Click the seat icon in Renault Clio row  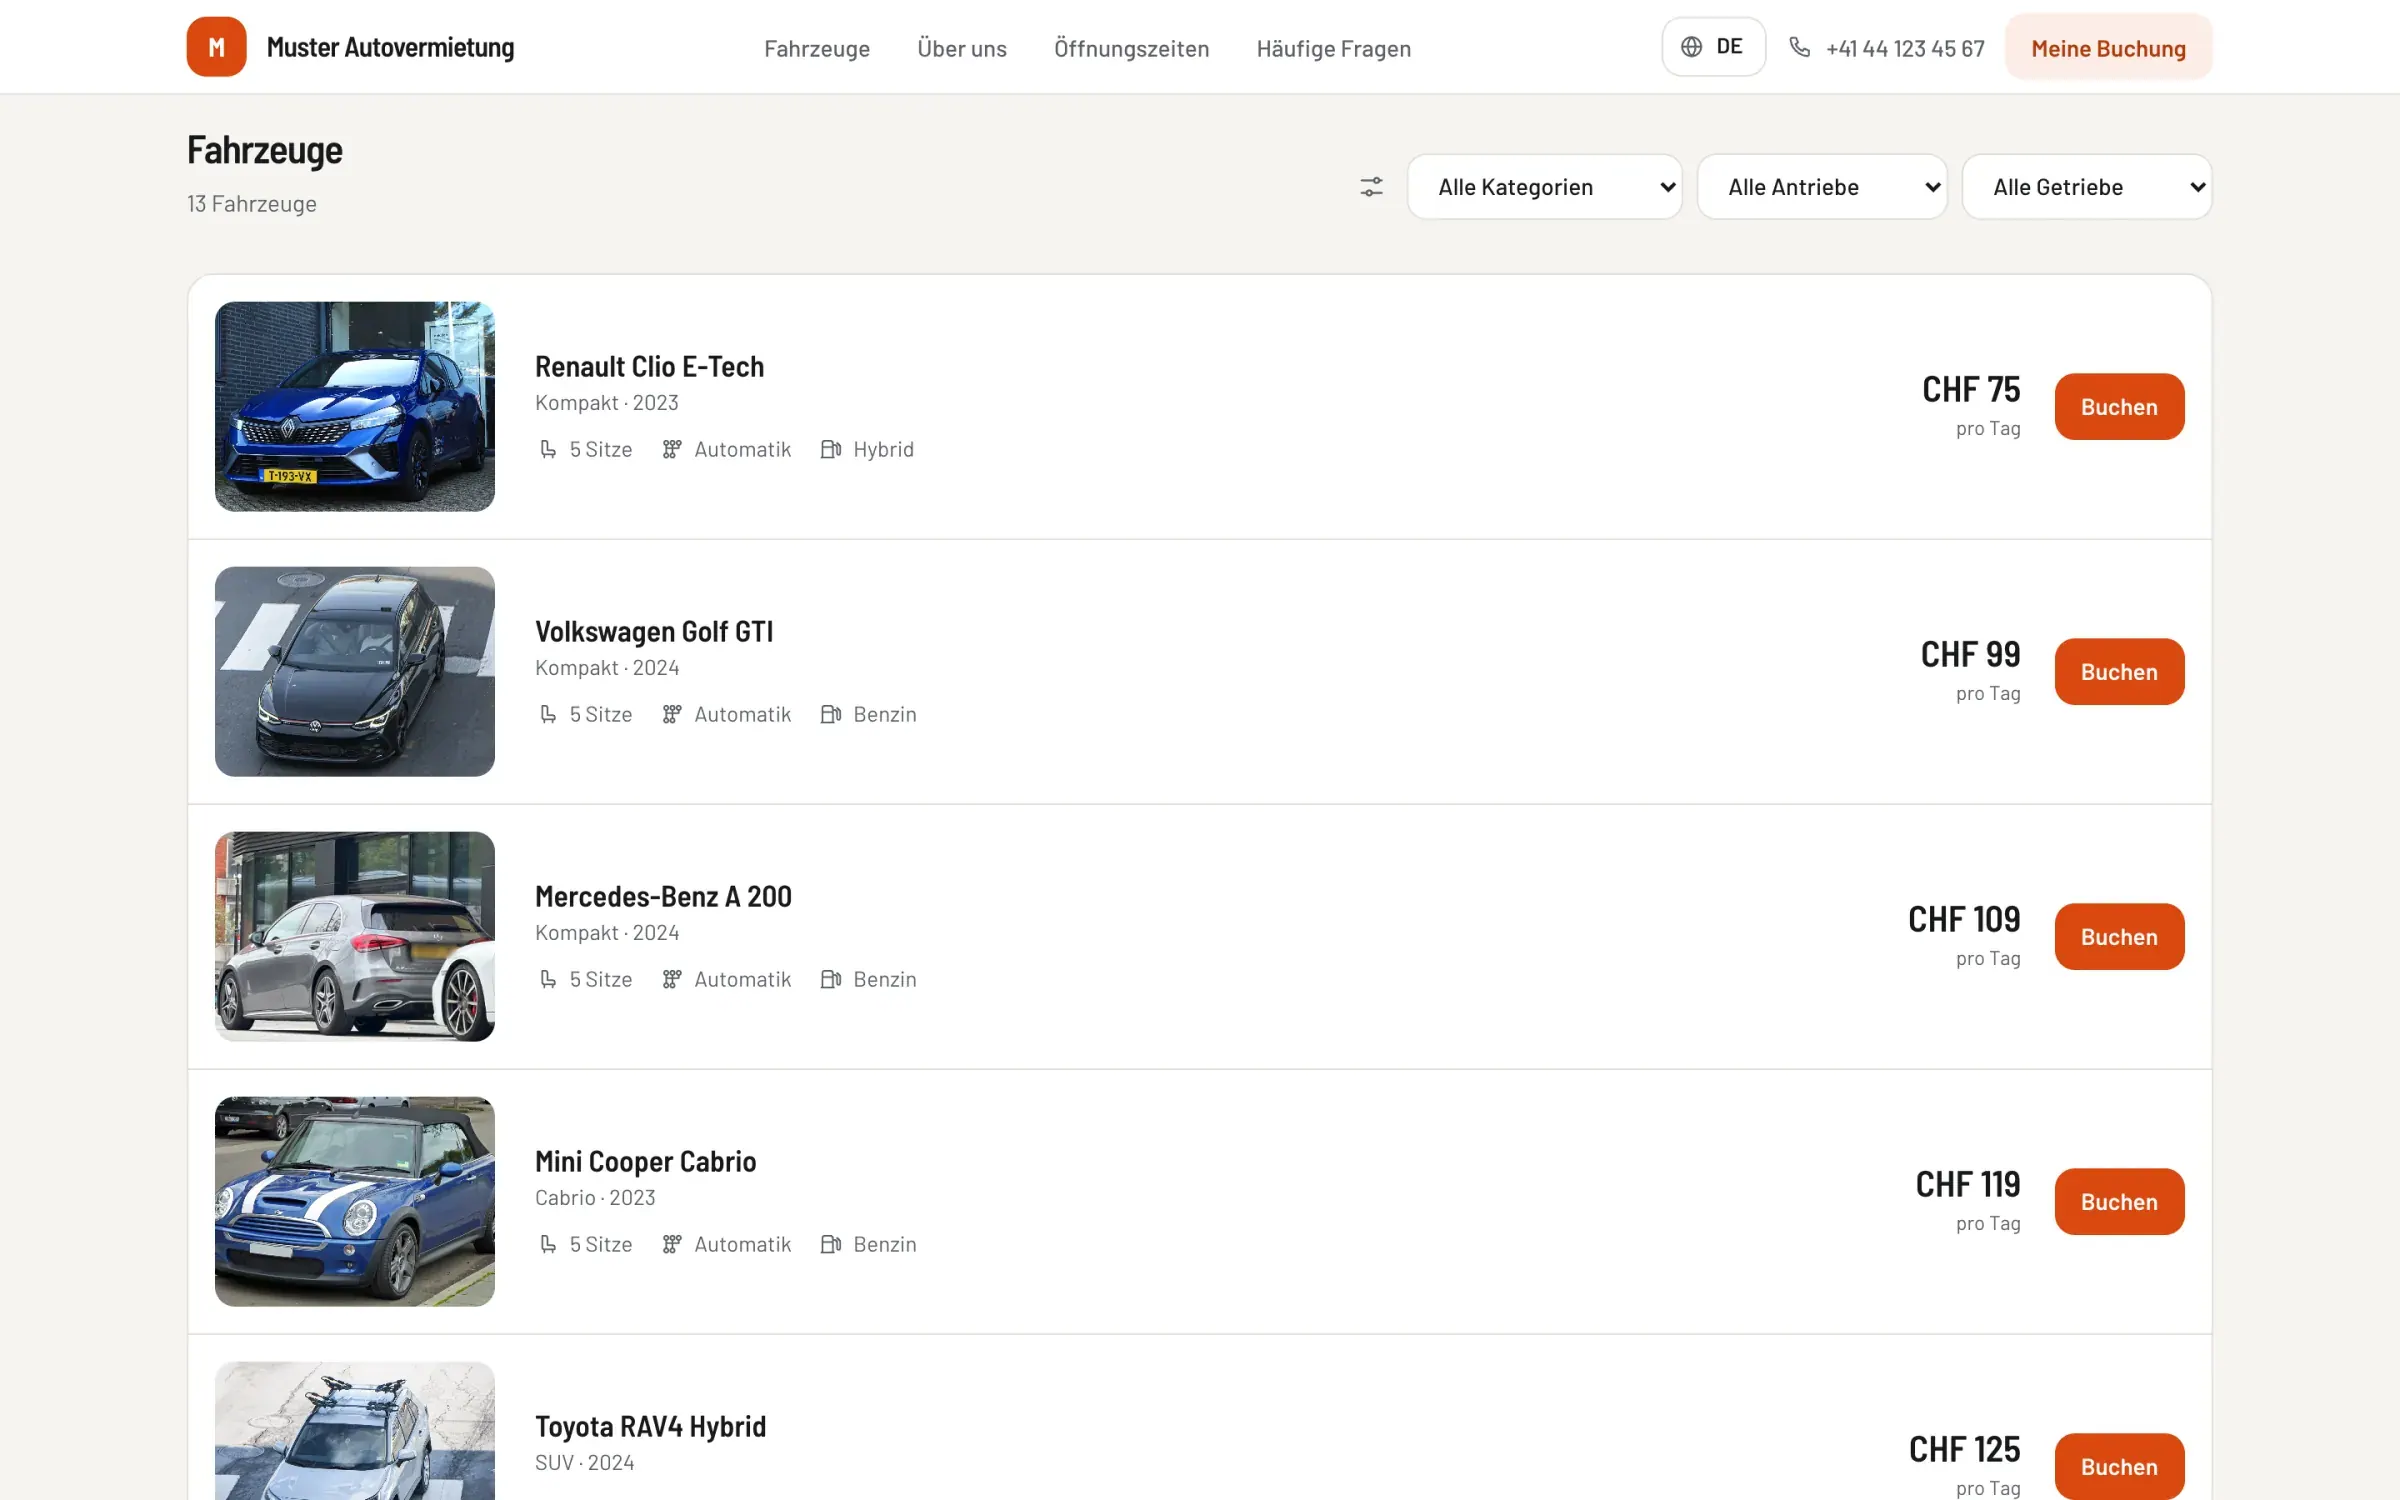[548, 450]
